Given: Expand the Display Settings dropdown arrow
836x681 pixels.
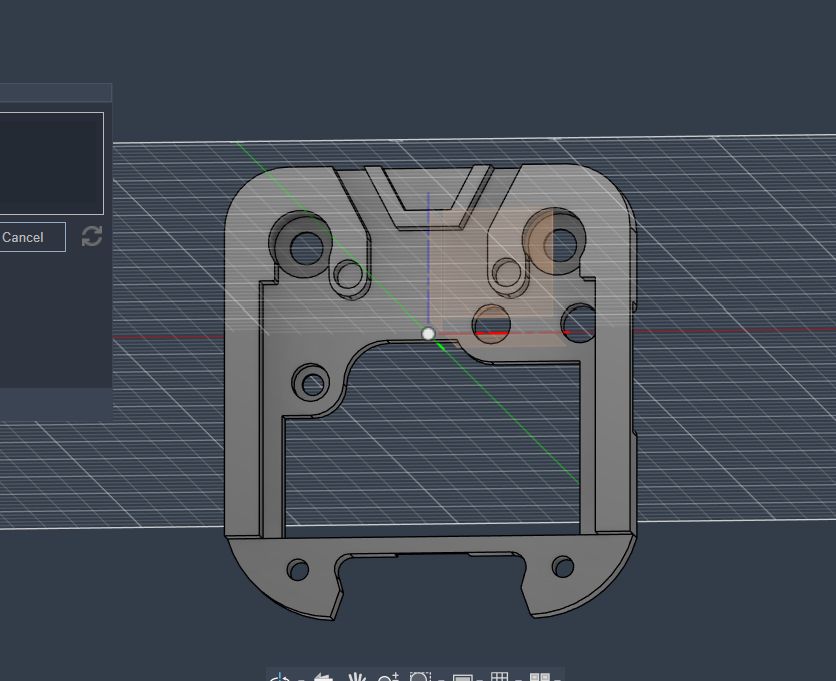Looking at the screenshot, I should click(x=479, y=679).
